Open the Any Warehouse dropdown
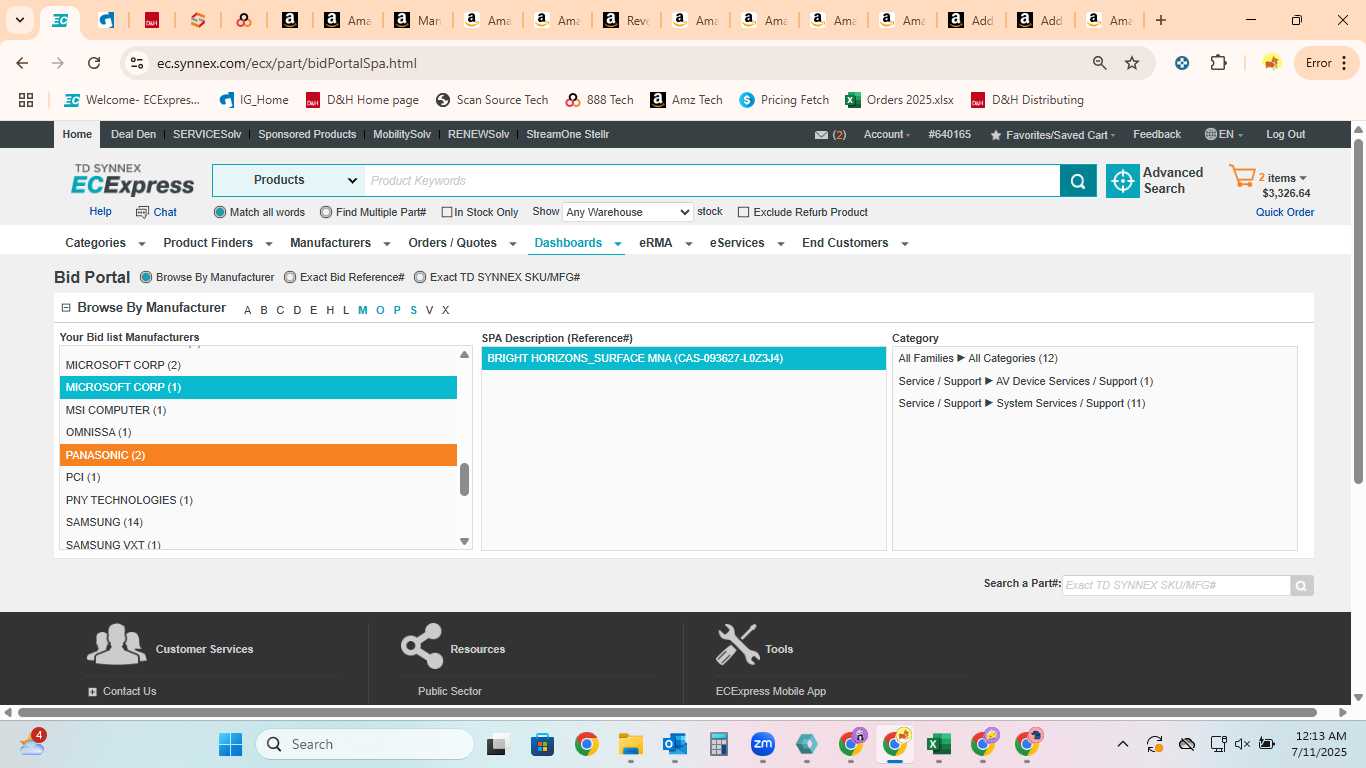The image size is (1366, 768). (x=627, y=212)
